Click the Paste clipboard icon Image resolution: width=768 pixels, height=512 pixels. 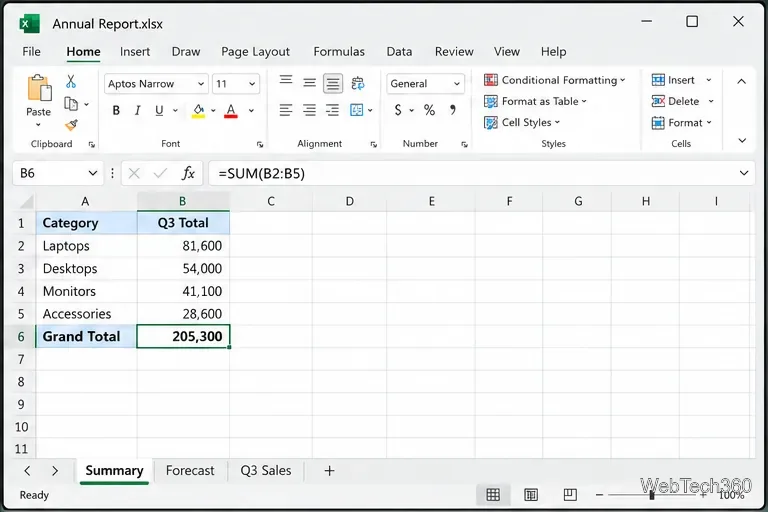tap(39, 89)
